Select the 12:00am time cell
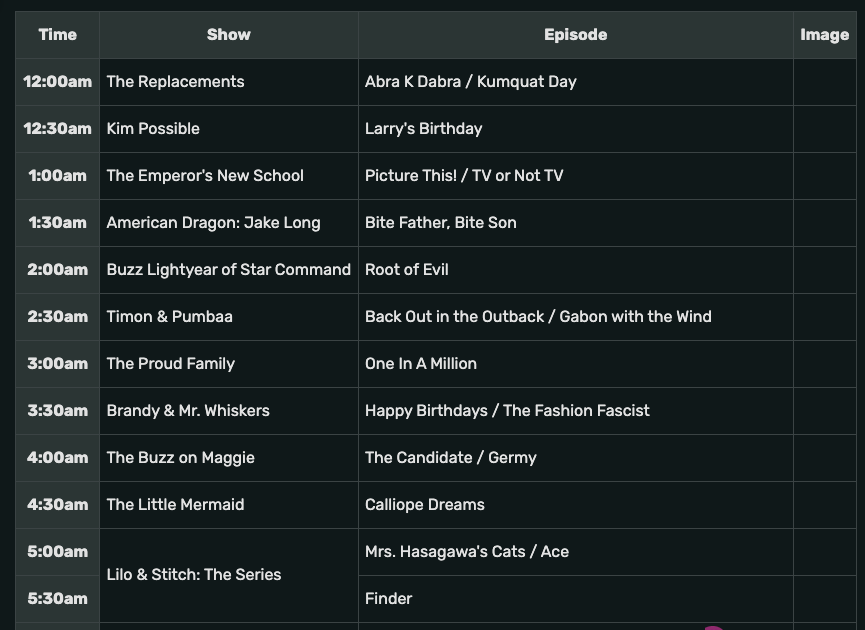Image resolution: width=865 pixels, height=630 pixels. [x=57, y=82]
